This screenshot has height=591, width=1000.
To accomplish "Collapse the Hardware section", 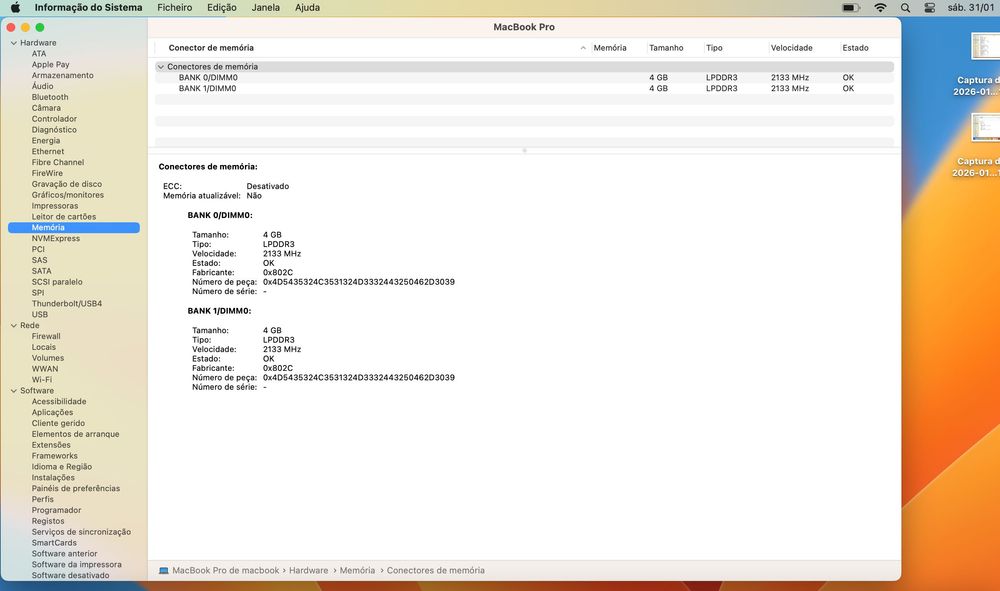I will (x=13, y=43).
